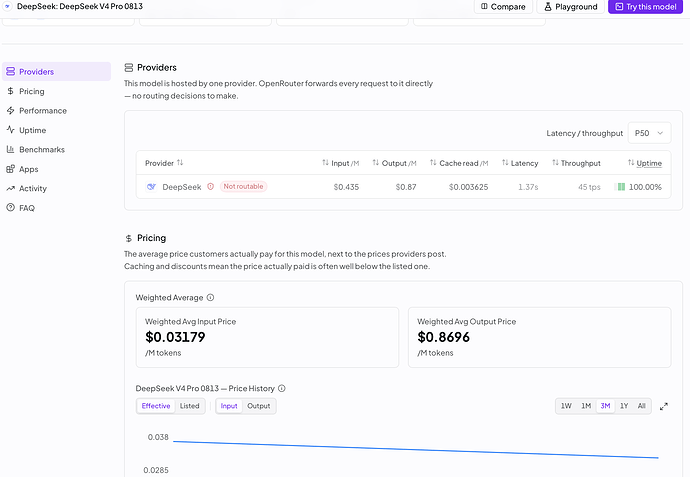The image size is (690, 477).
Task: Sort by Uptime column header
Action: point(645,163)
